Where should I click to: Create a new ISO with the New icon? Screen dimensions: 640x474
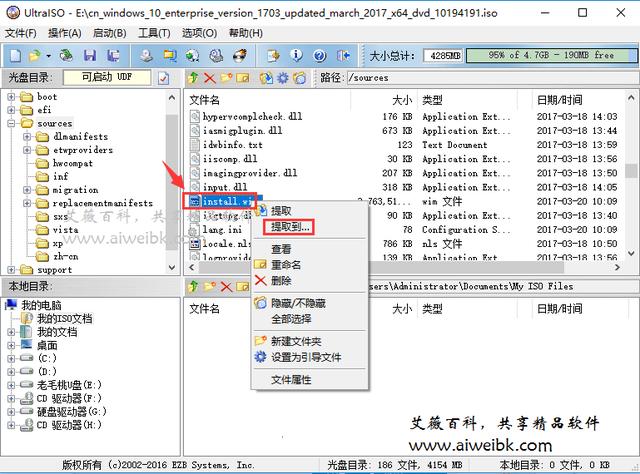(15, 56)
